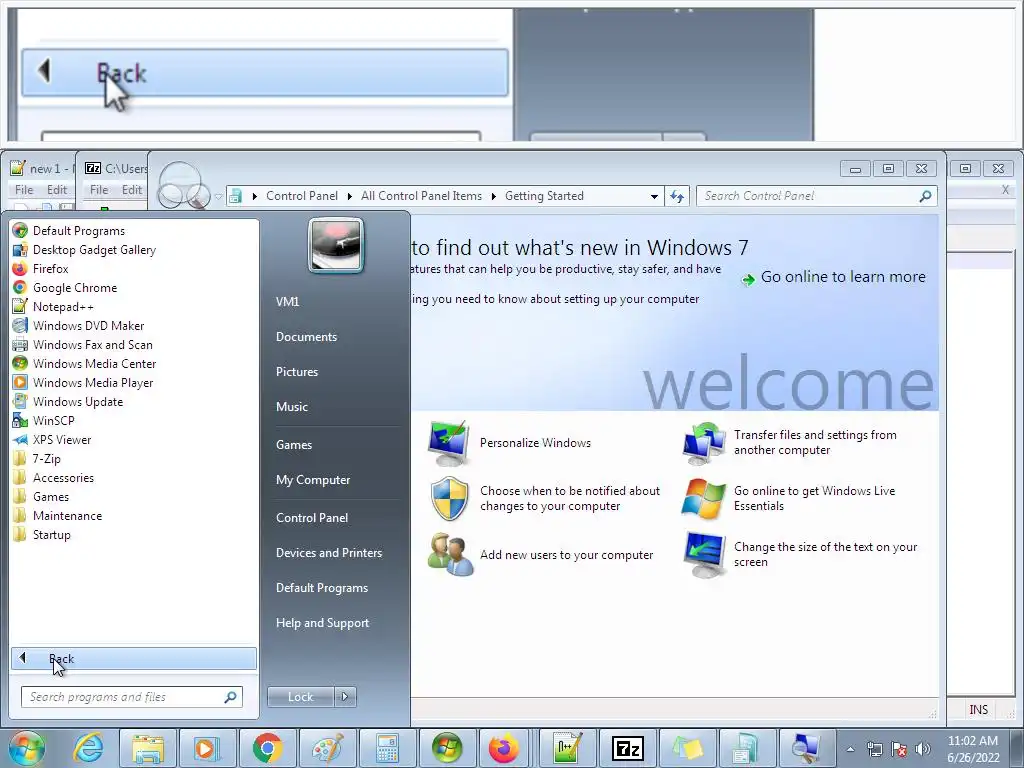Open Google Chrome from taskbar
This screenshot has height=768, width=1024.
click(268, 748)
